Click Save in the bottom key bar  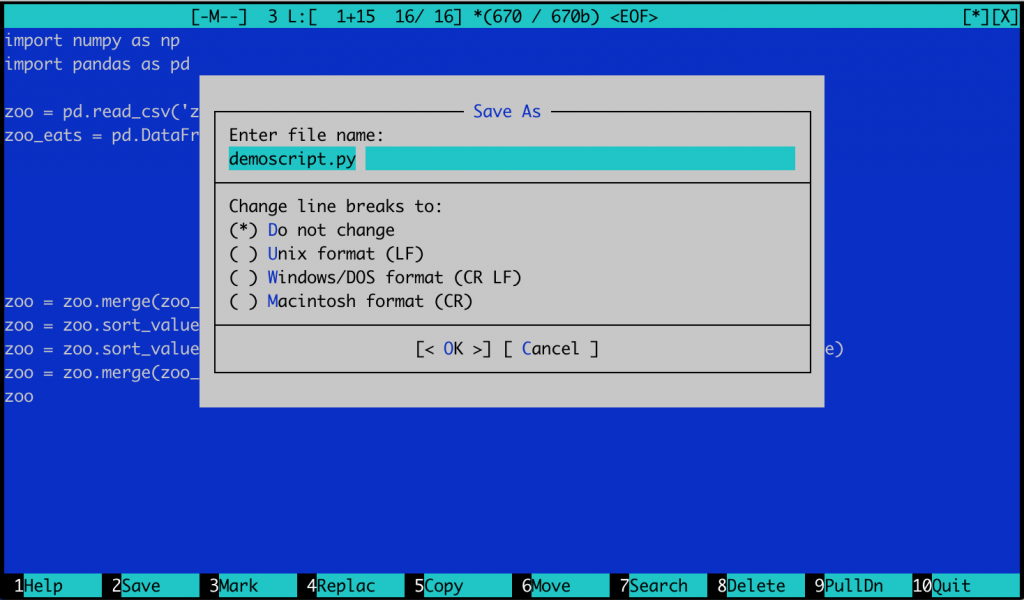pyautogui.click(x=141, y=586)
